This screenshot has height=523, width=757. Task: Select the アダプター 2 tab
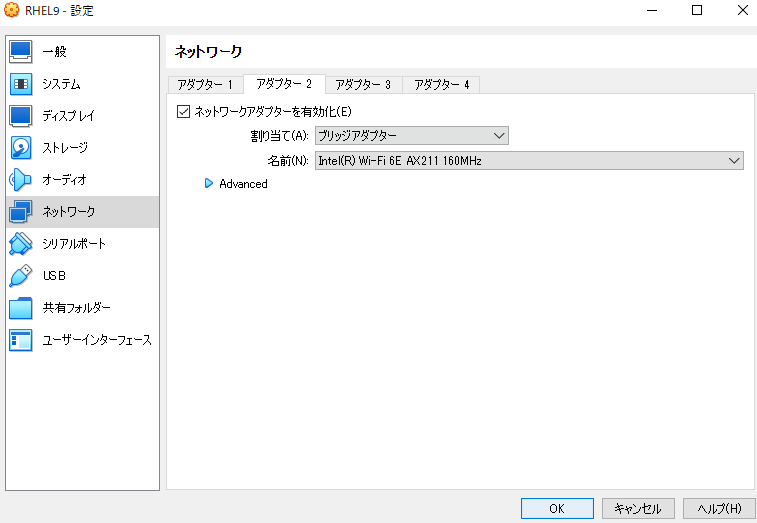pos(284,84)
